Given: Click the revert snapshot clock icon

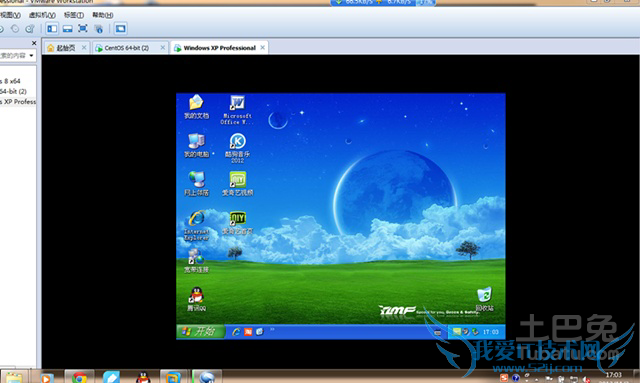Looking at the screenshot, I should 15,29.
